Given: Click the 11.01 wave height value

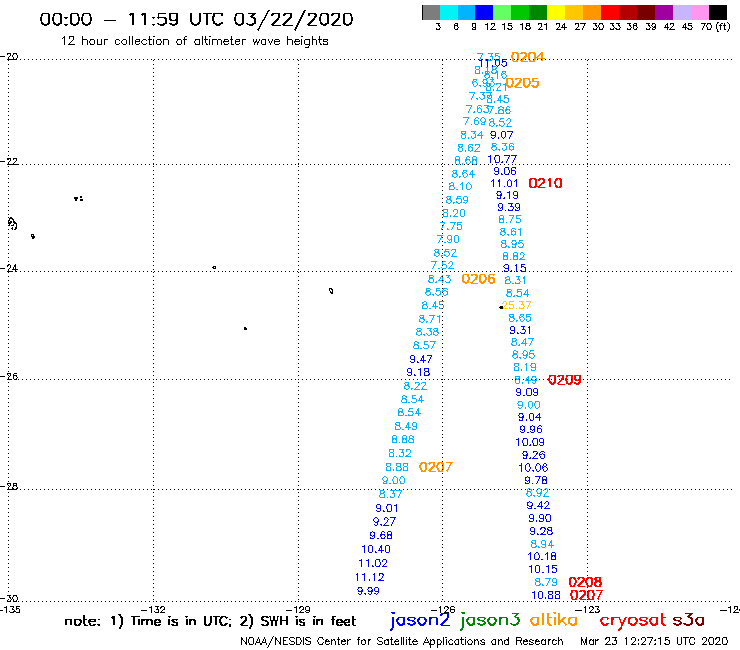Looking at the screenshot, I should (504, 183).
